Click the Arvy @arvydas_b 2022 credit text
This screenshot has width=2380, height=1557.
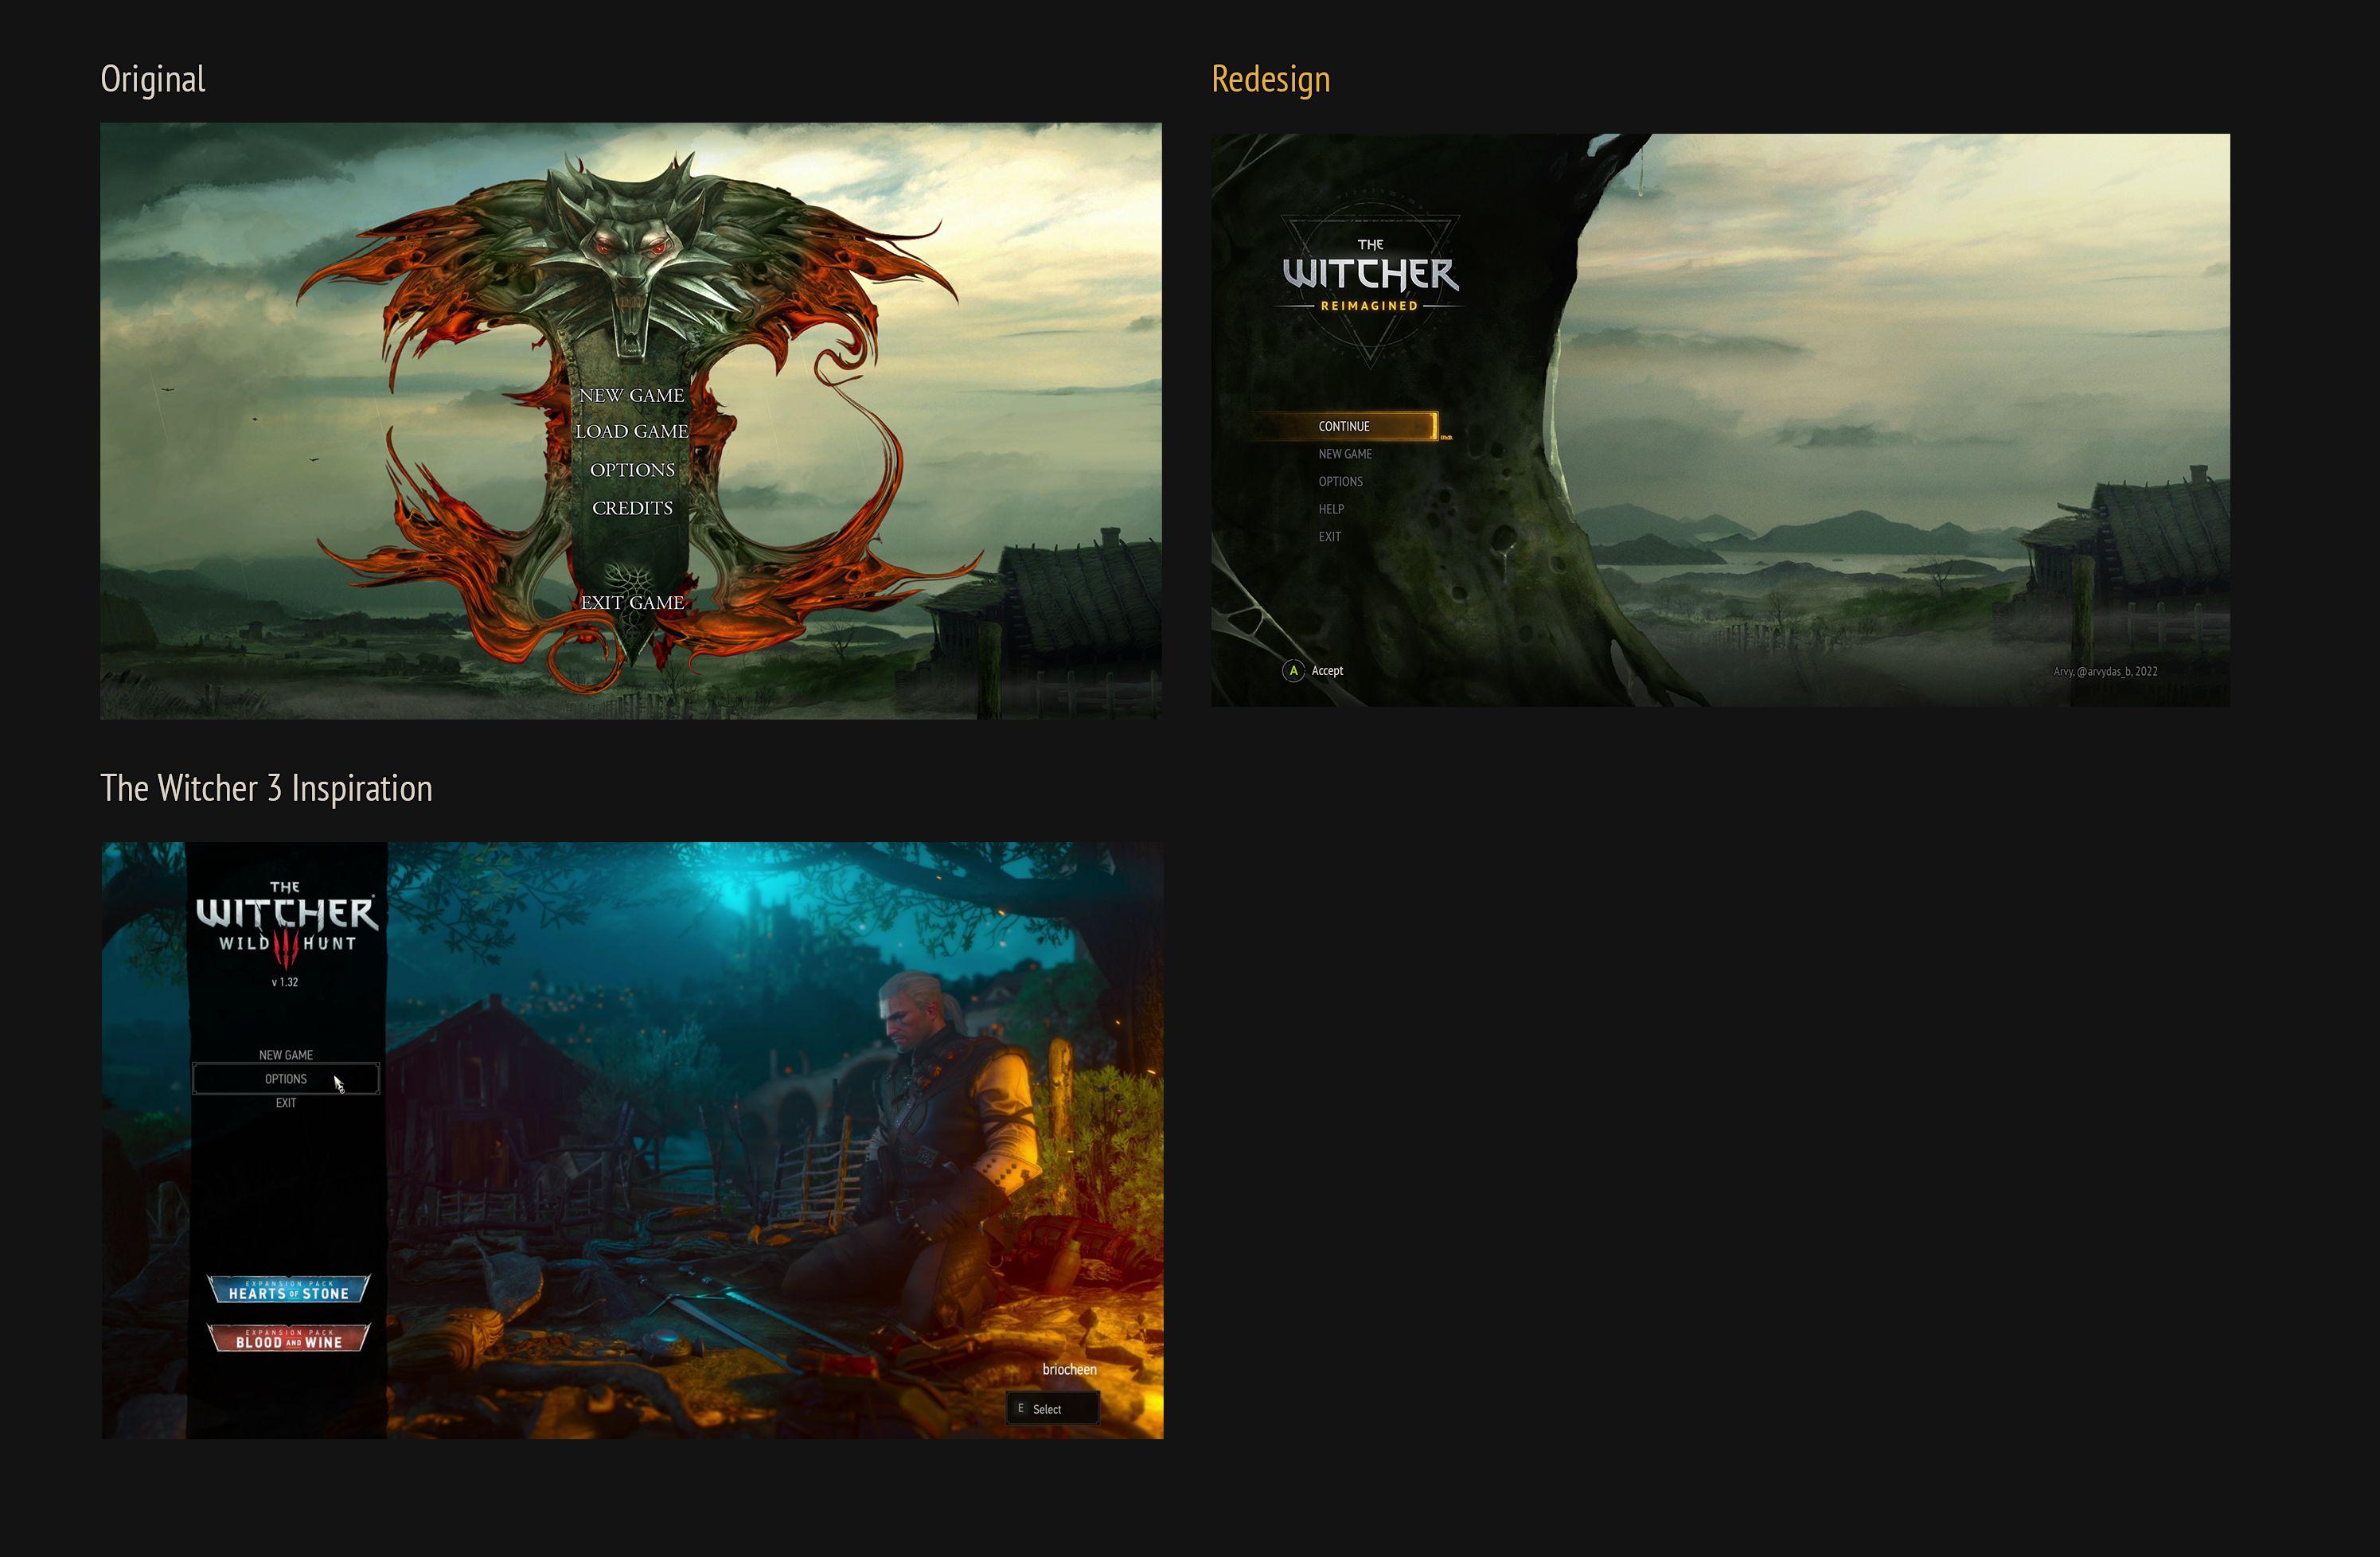click(2105, 672)
